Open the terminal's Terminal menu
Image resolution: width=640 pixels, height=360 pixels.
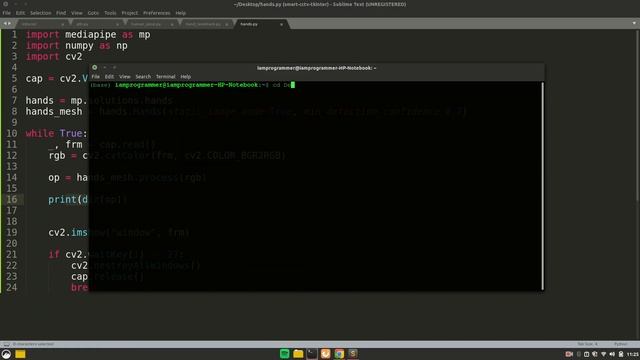(x=165, y=77)
